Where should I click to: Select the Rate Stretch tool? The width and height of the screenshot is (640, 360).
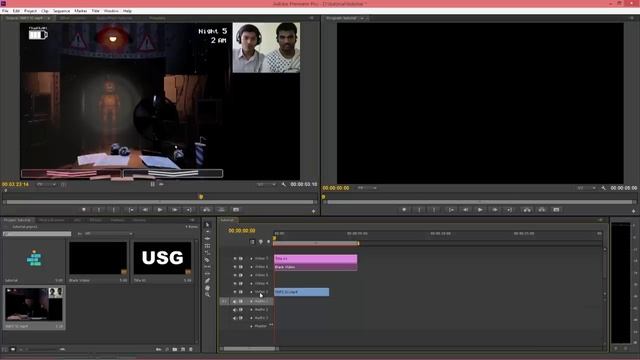[x=207, y=253]
